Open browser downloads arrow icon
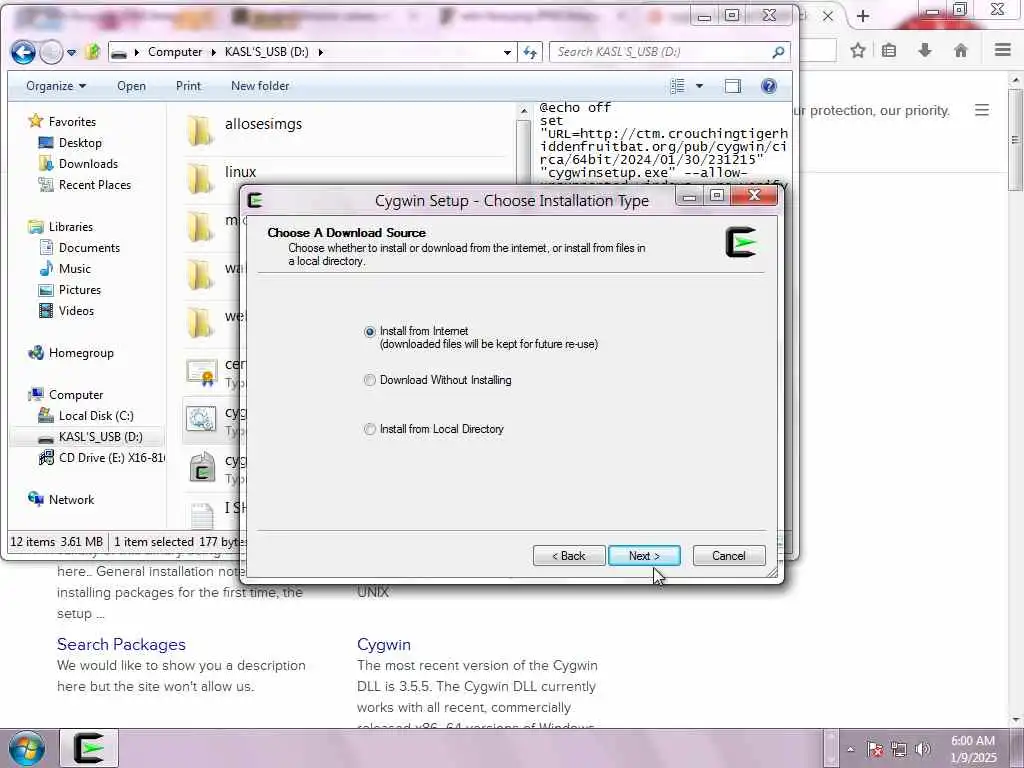 point(925,50)
